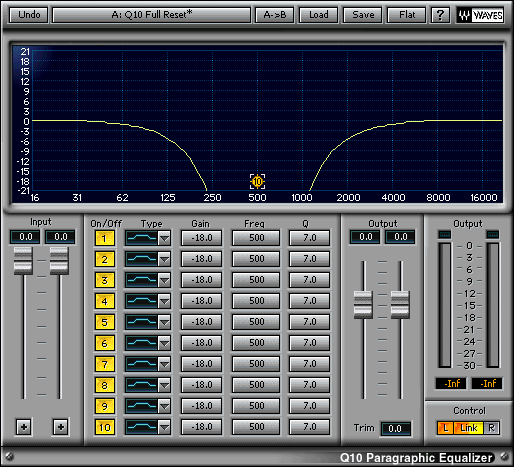Click band 5 bell filter shape icon
Image resolution: width=514 pixels, height=467 pixels.
[142, 322]
